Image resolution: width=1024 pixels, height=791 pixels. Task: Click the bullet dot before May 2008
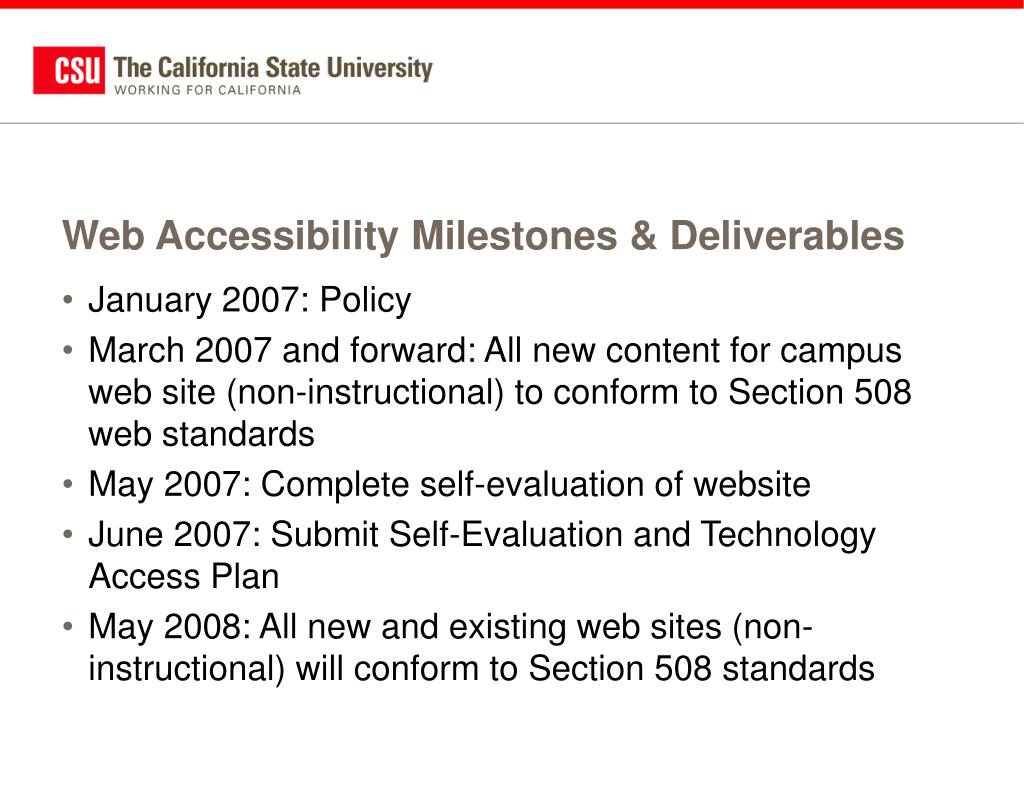point(68,627)
